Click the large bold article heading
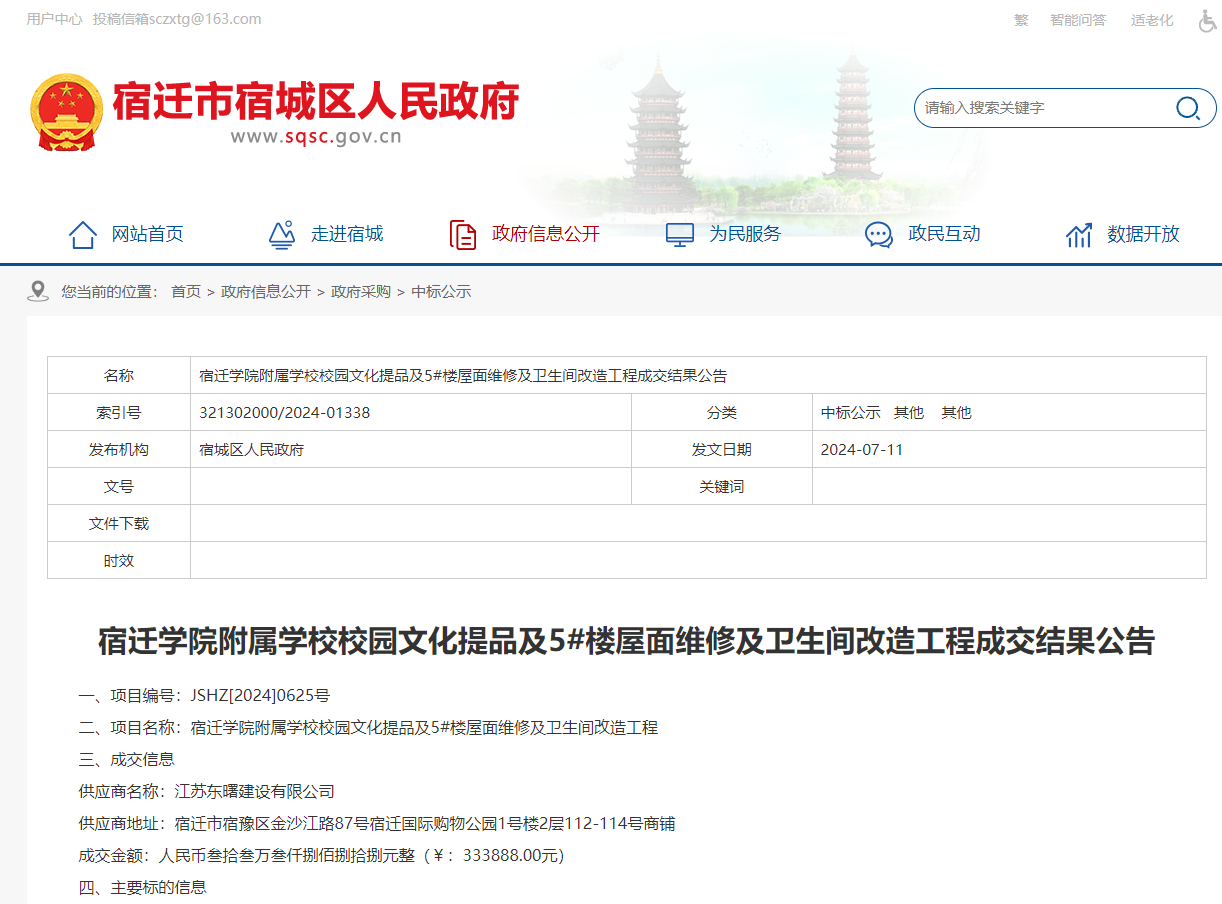This screenshot has width=1222, height=904. [x=626, y=641]
